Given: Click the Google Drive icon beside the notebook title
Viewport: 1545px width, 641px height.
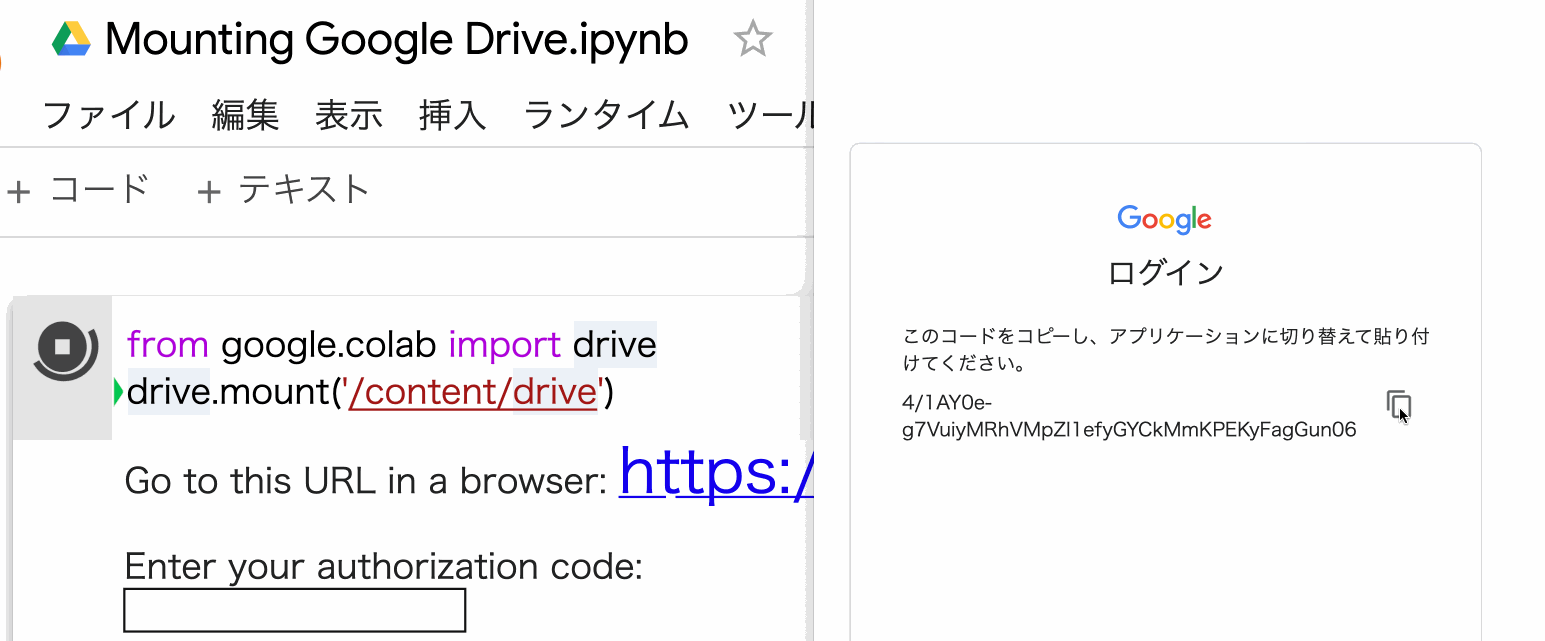Looking at the screenshot, I should point(71,39).
